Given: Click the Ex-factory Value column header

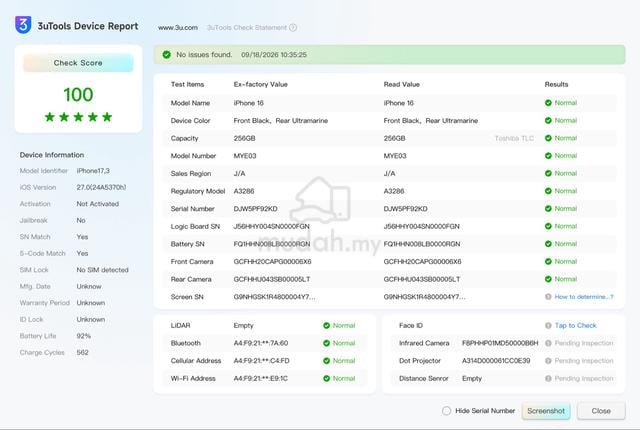Looking at the screenshot, I should [x=260, y=84].
